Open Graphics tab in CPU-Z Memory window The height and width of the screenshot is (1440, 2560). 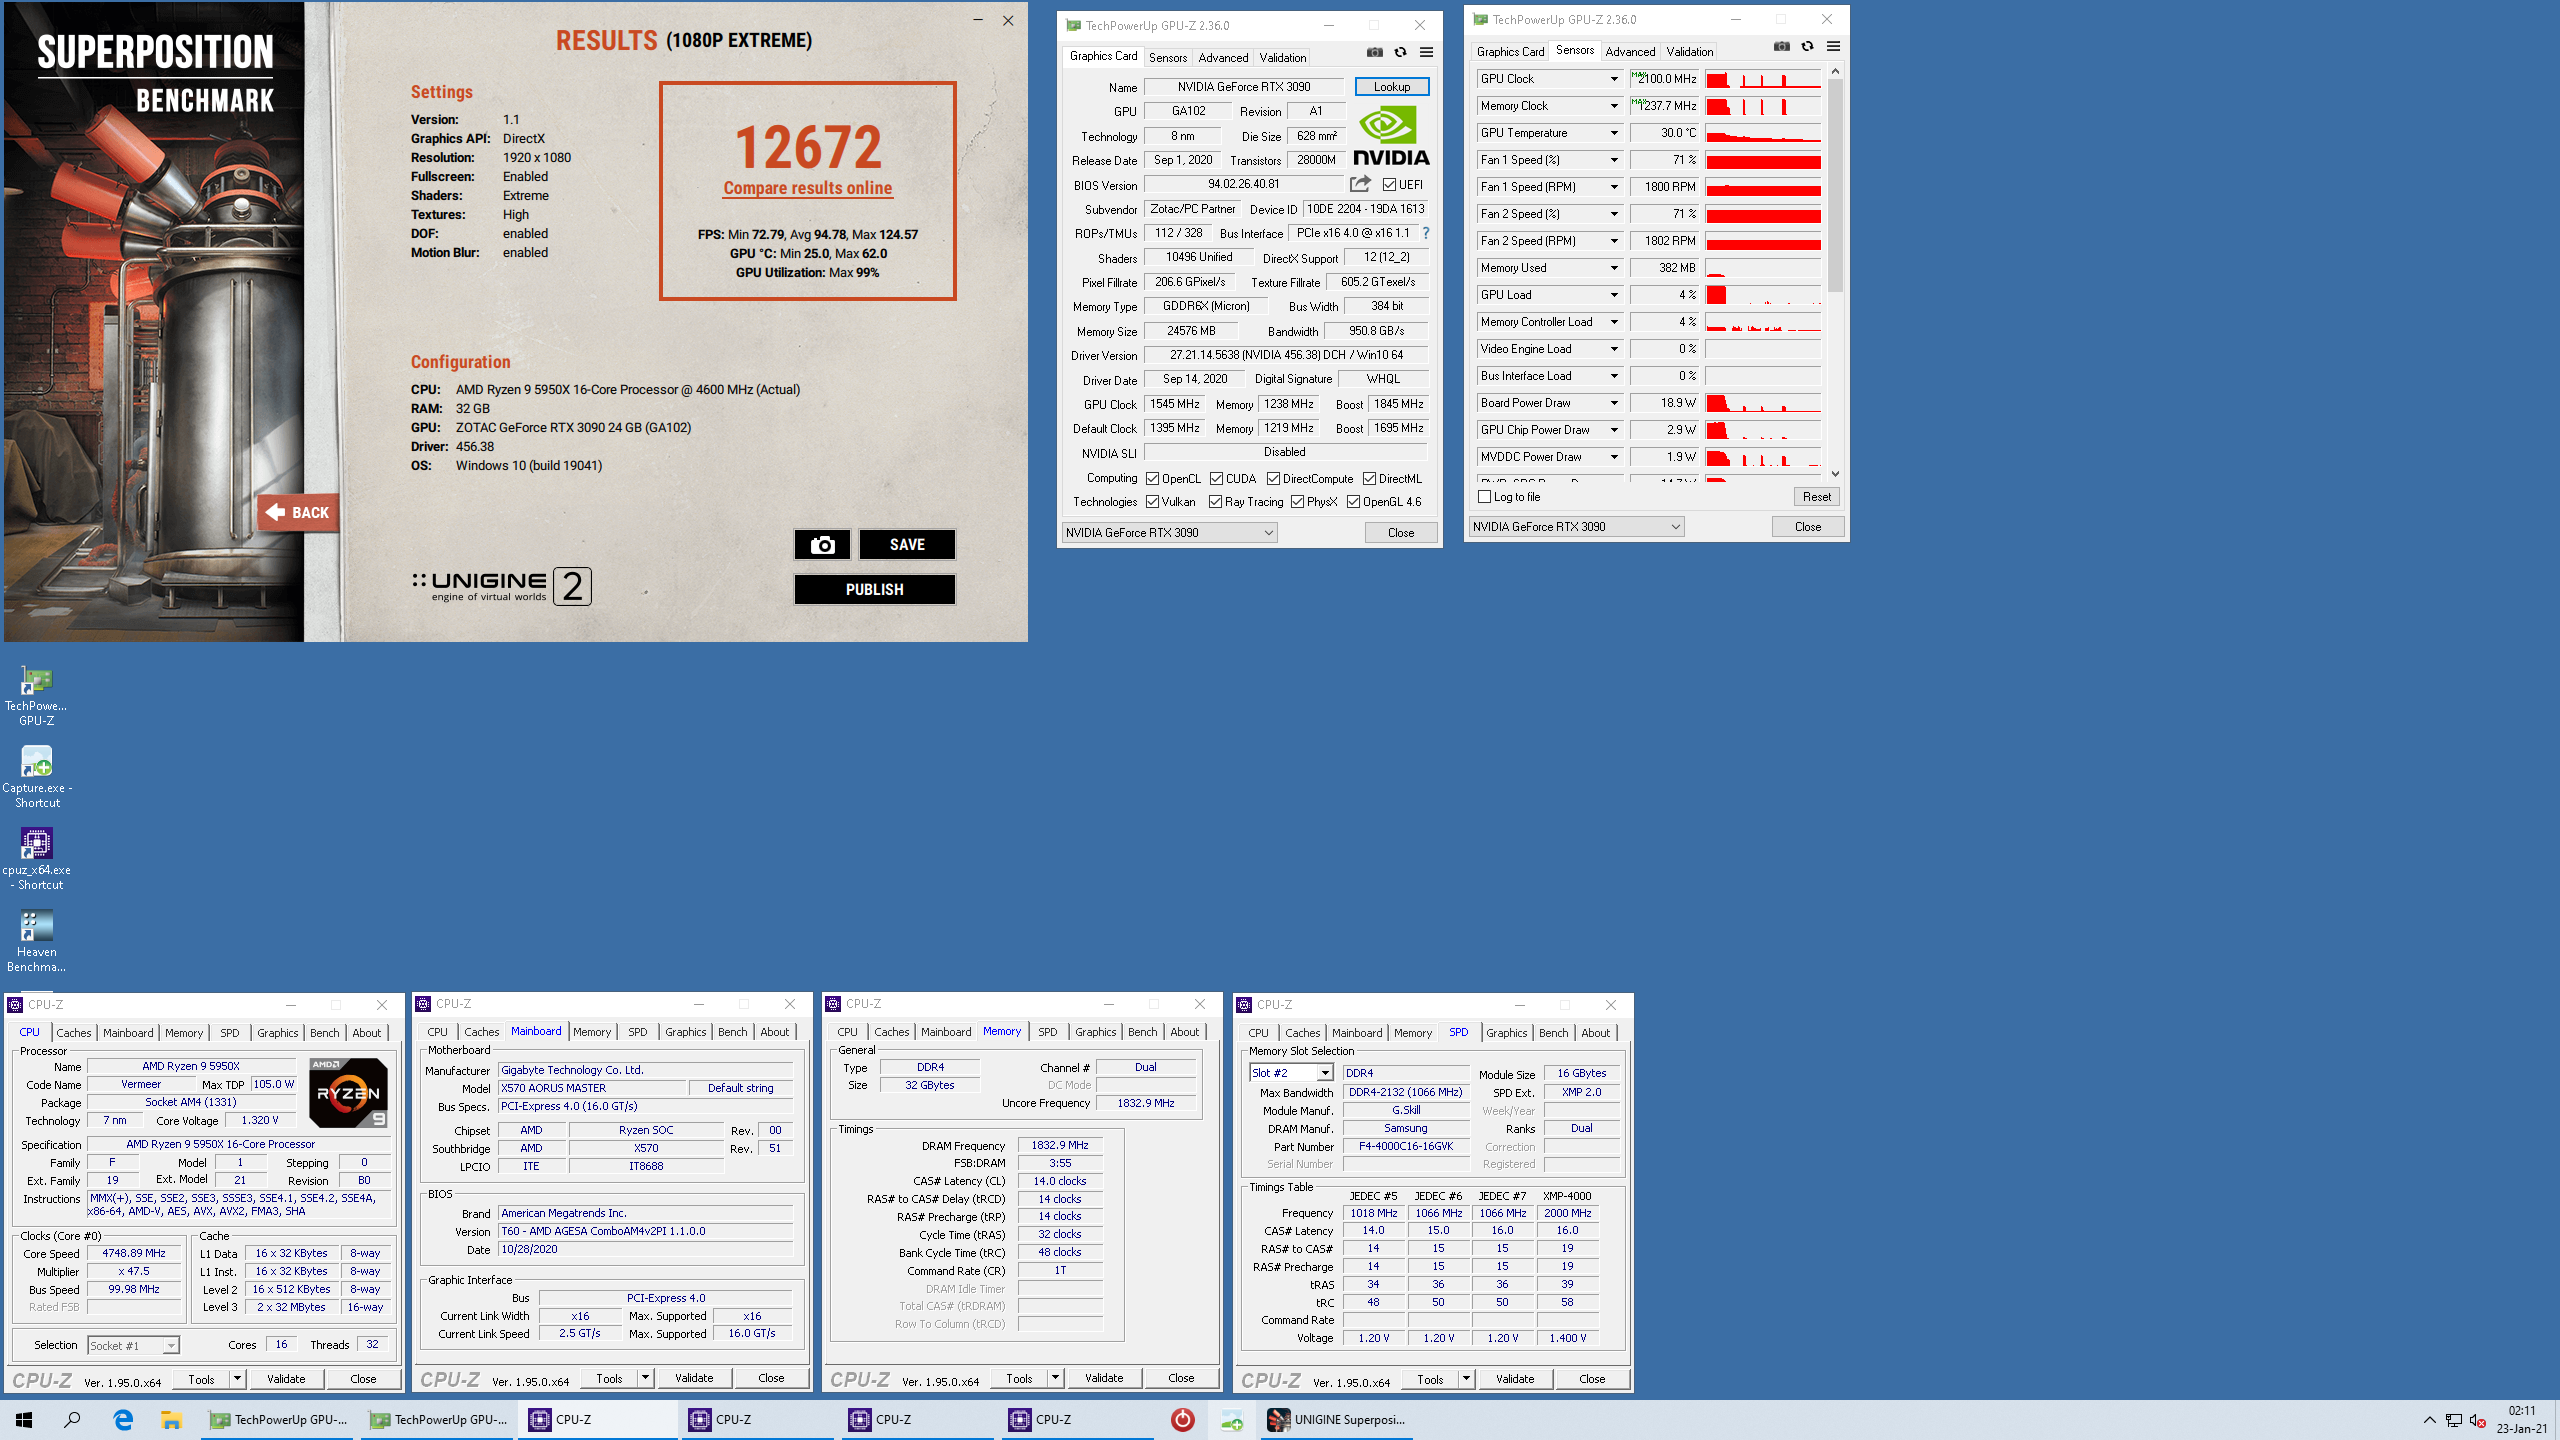click(x=1096, y=1032)
